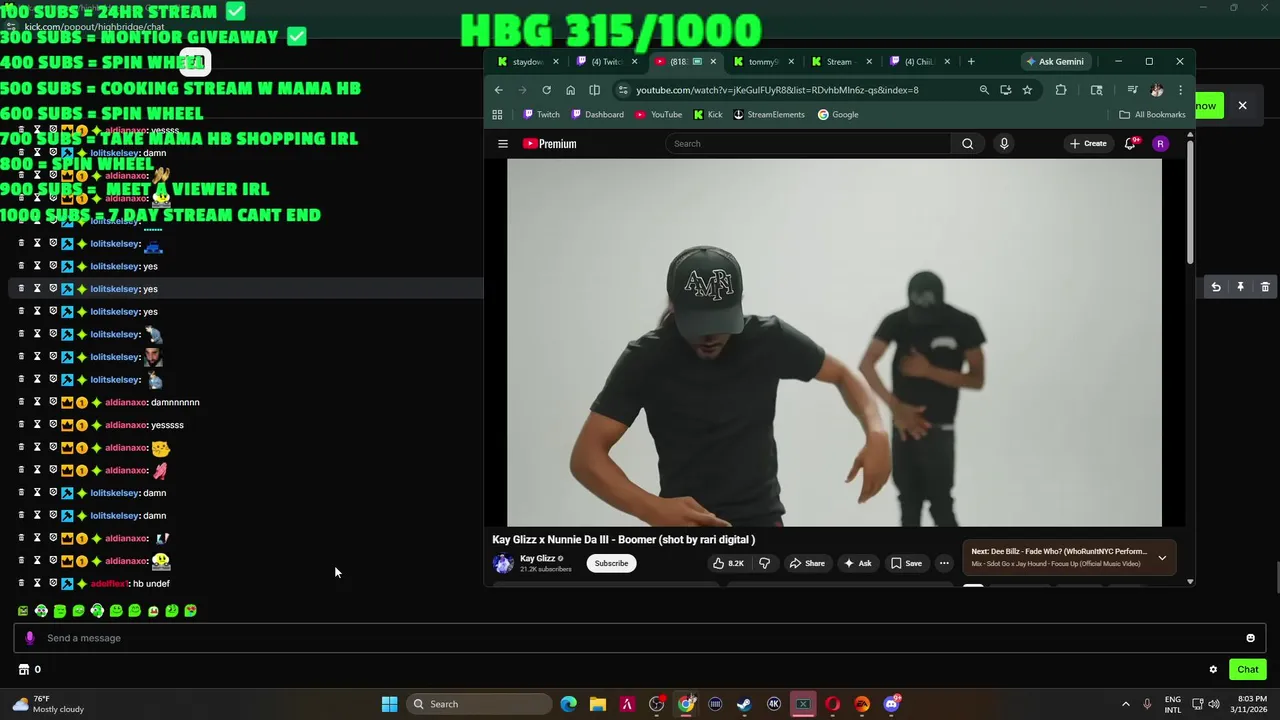The image size is (1280, 720).
Task: Bookmark page with star icon
Action: pos(1027,90)
